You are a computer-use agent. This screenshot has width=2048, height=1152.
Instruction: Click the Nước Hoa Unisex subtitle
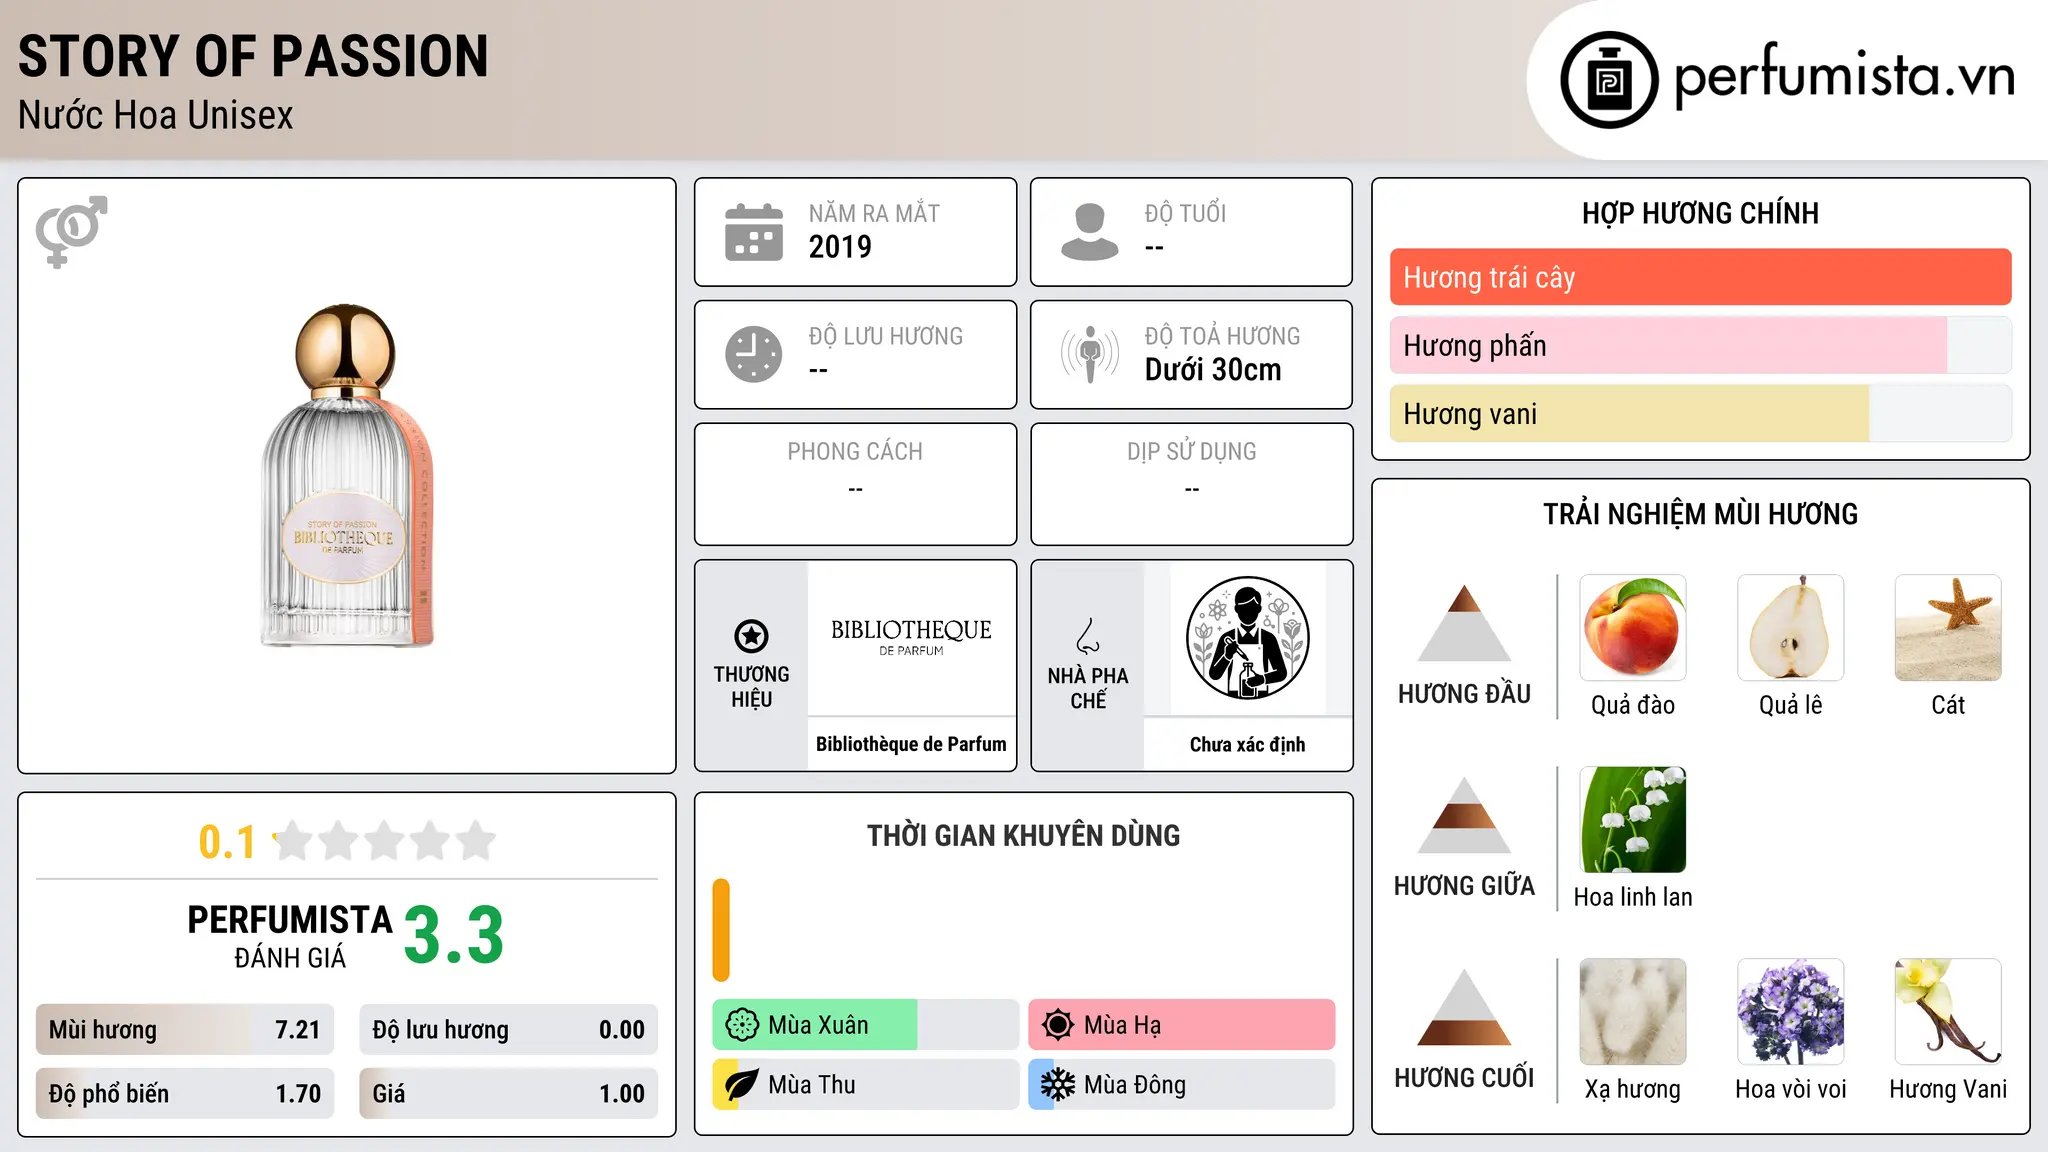tap(156, 115)
